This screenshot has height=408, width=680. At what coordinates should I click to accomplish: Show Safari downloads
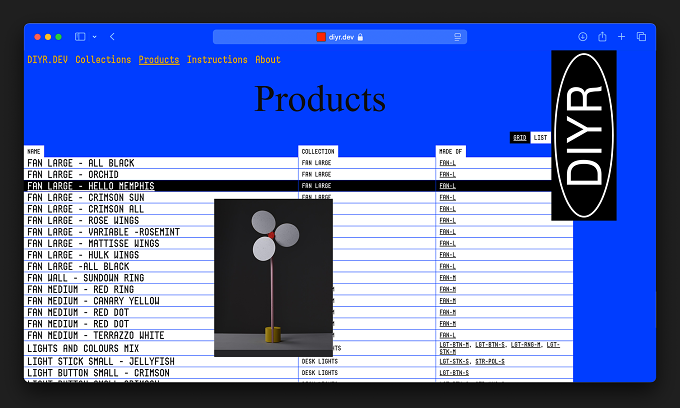click(x=582, y=37)
